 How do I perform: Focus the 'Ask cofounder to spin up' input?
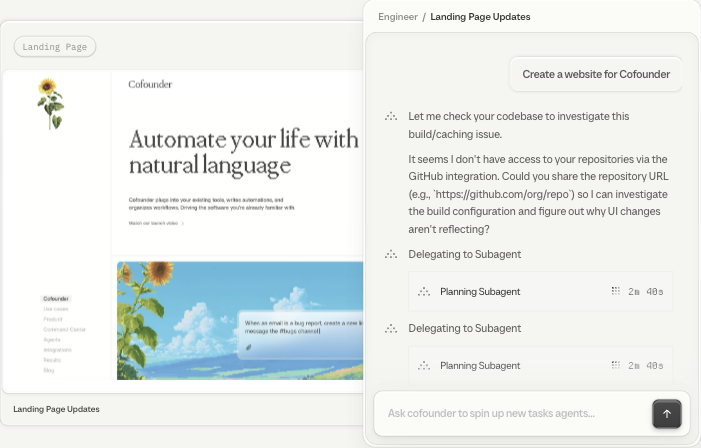[512, 414]
